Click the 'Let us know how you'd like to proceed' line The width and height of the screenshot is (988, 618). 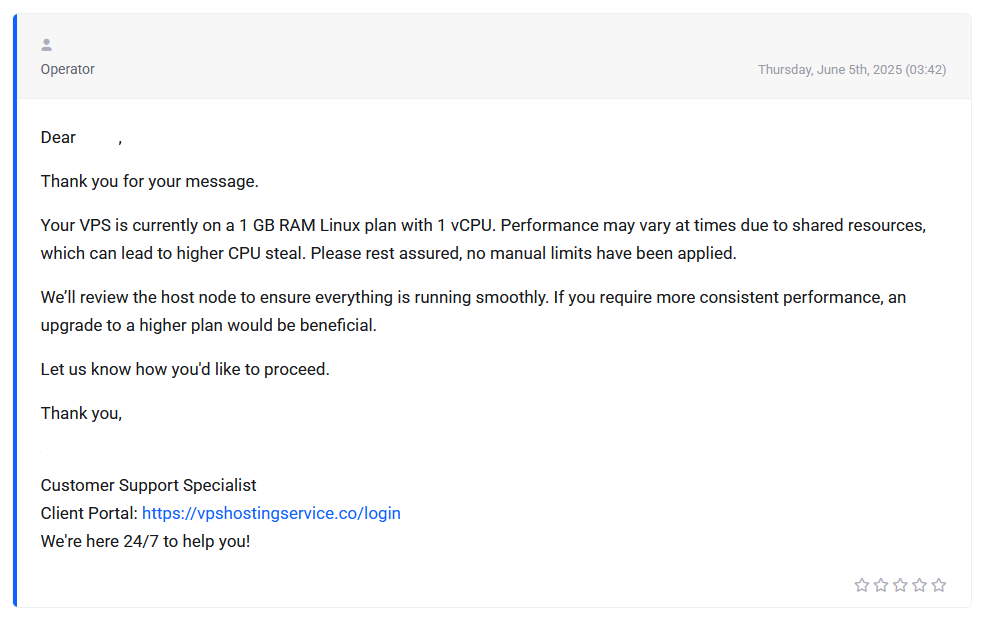[185, 369]
